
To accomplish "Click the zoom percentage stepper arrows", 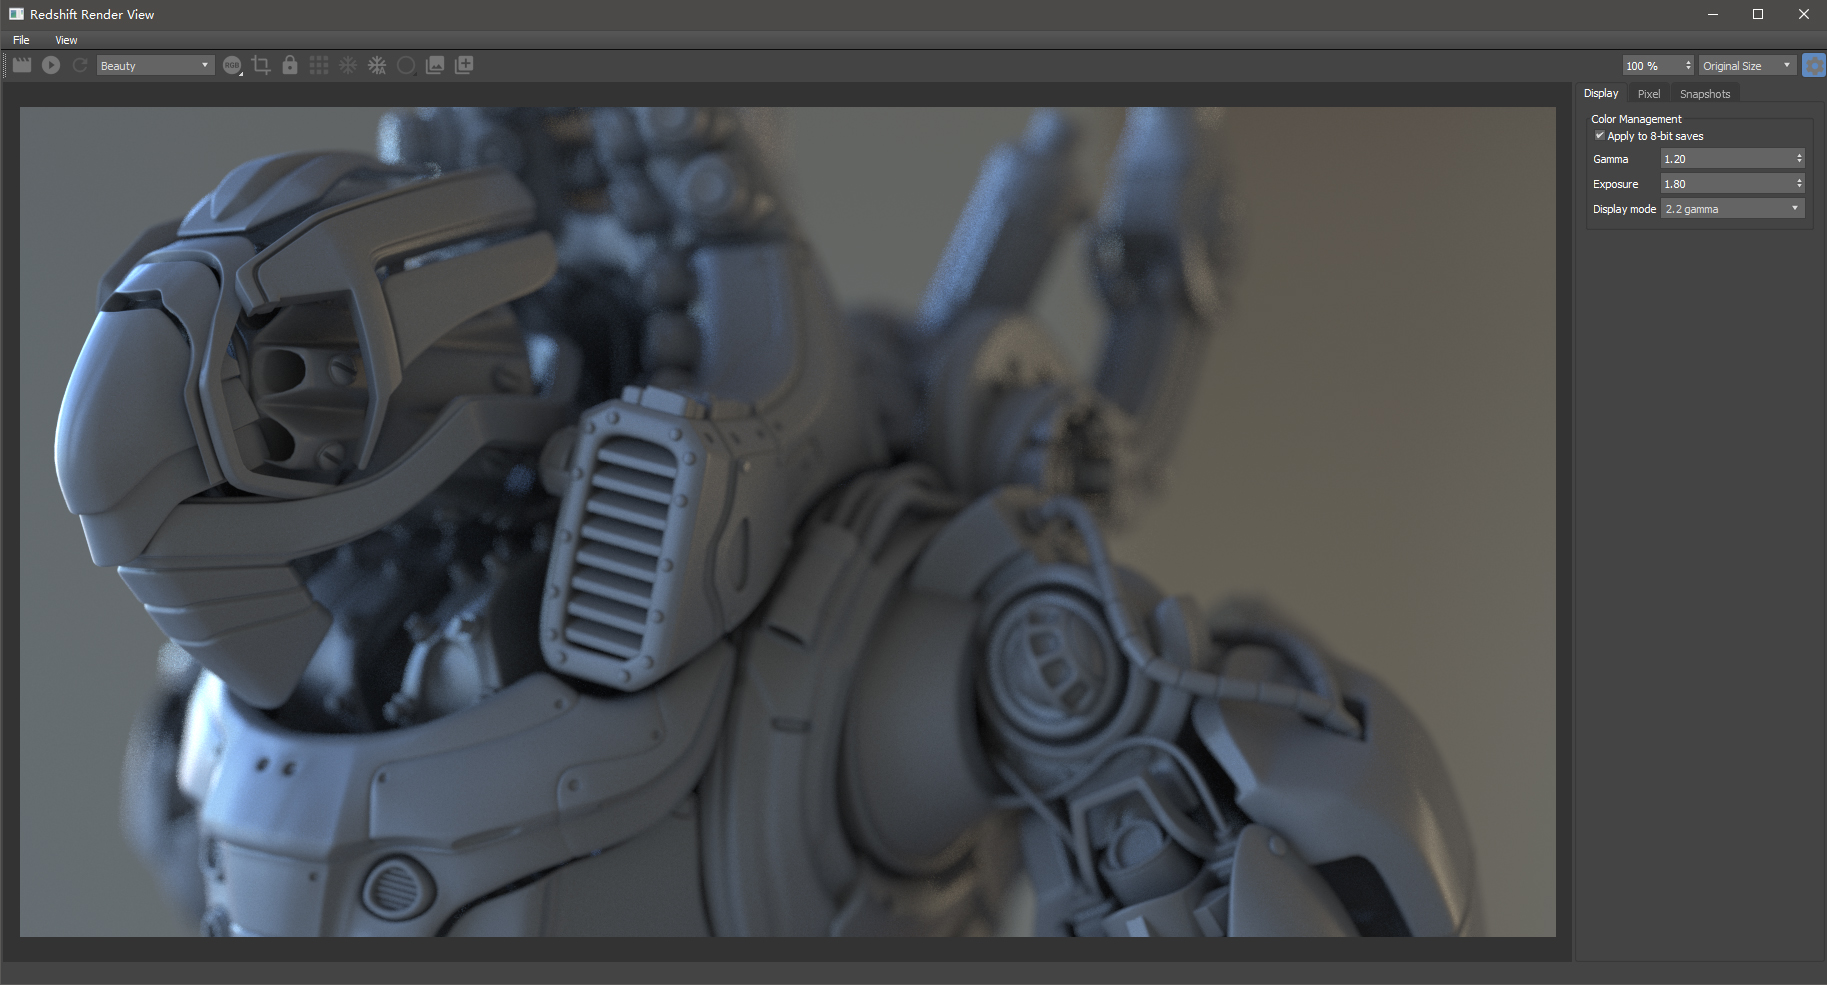I will click(1689, 65).
